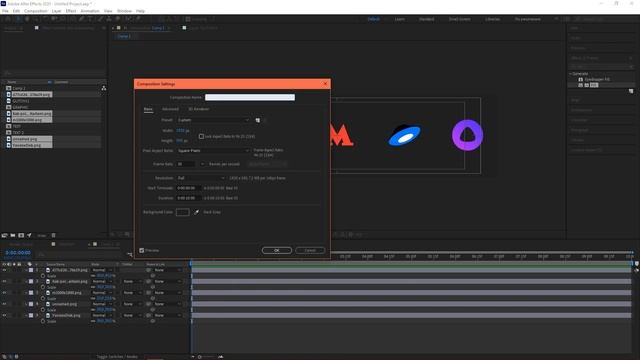Image resolution: width=640 pixels, height=360 pixels.
Task: Click the red M logo in the viewer
Action: tap(341, 135)
